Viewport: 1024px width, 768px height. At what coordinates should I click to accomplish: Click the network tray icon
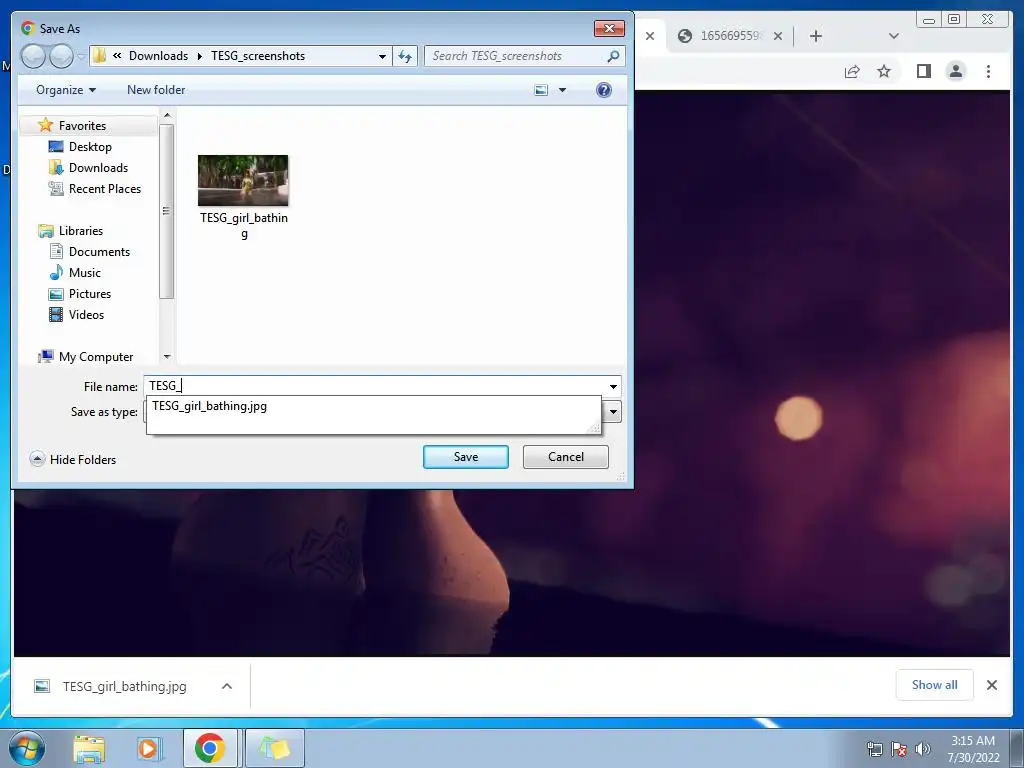(x=874, y=749)
